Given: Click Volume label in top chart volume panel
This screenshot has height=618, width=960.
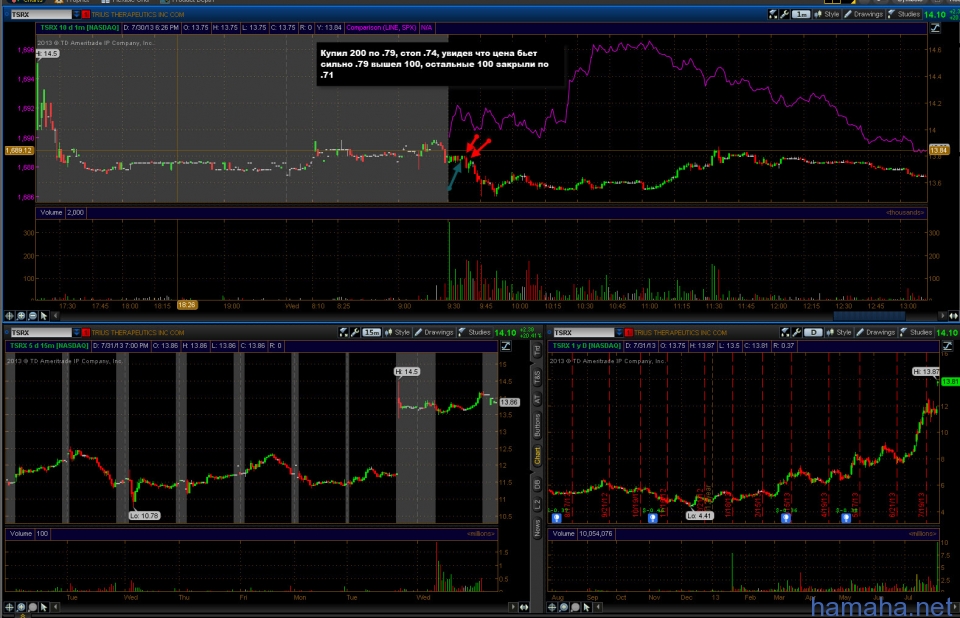Looking at the screenshot, I should 51,213.
